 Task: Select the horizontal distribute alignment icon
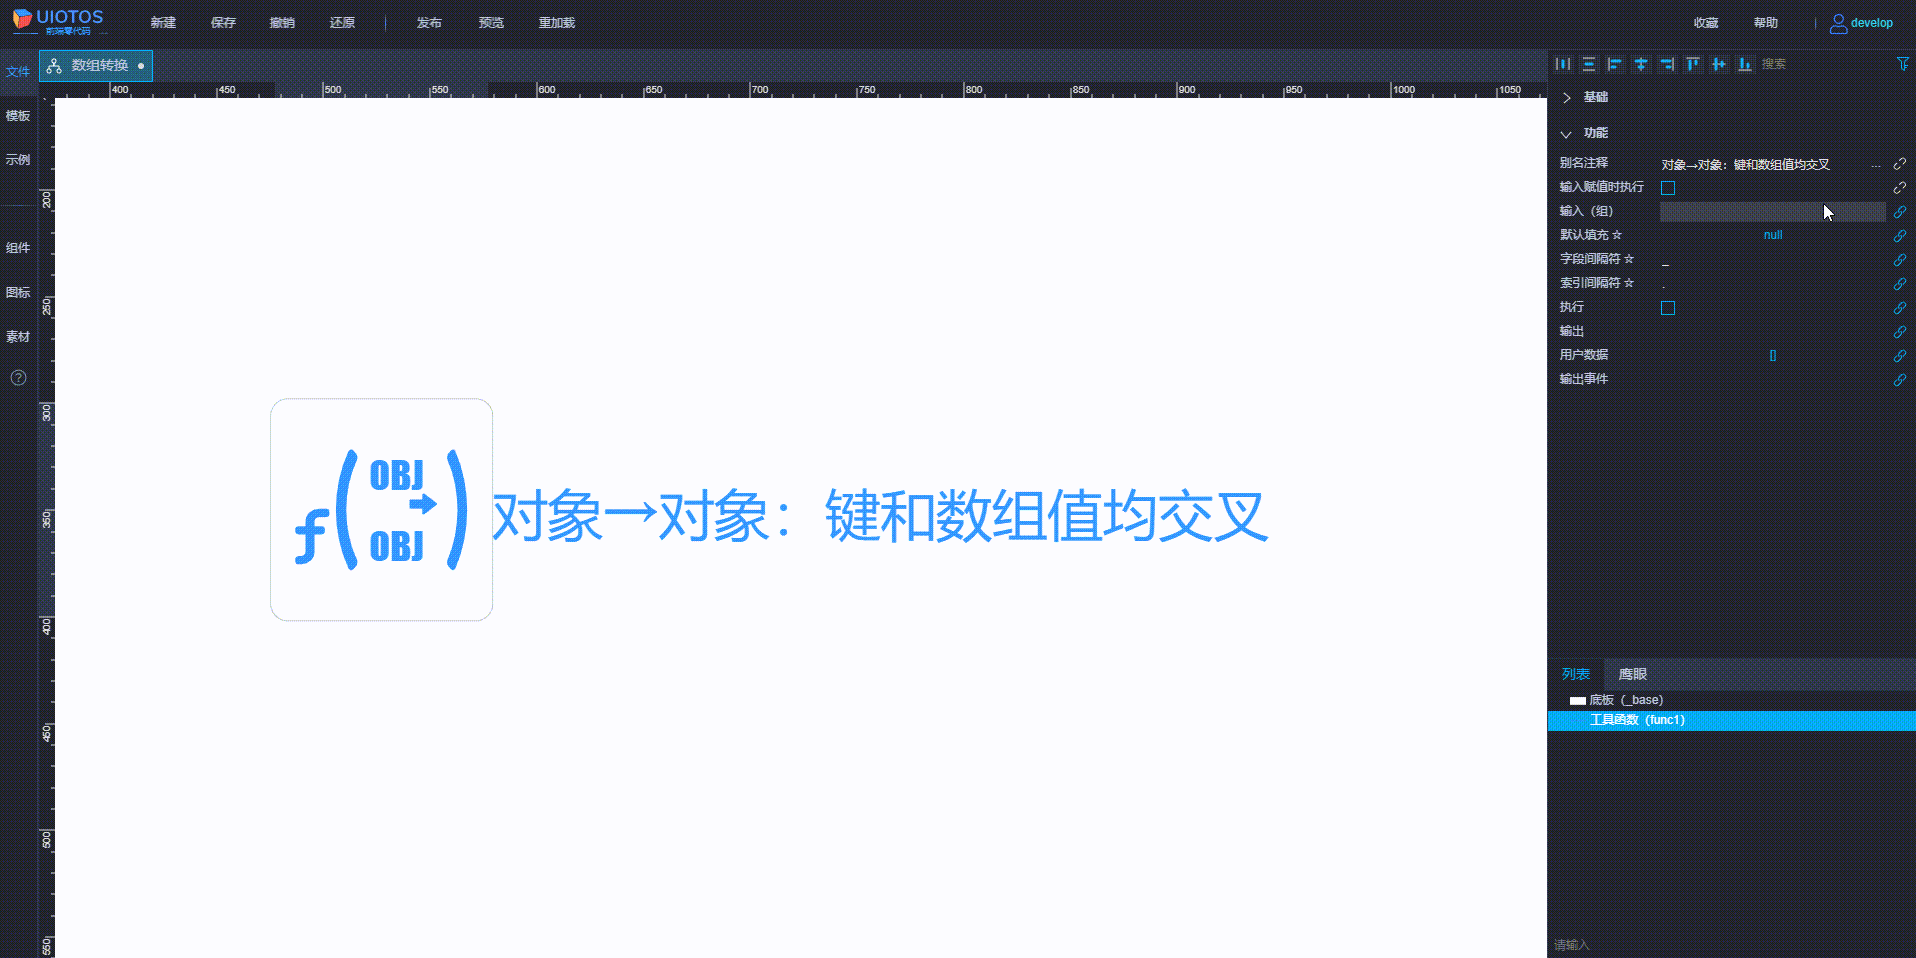tap(1562, 63)
